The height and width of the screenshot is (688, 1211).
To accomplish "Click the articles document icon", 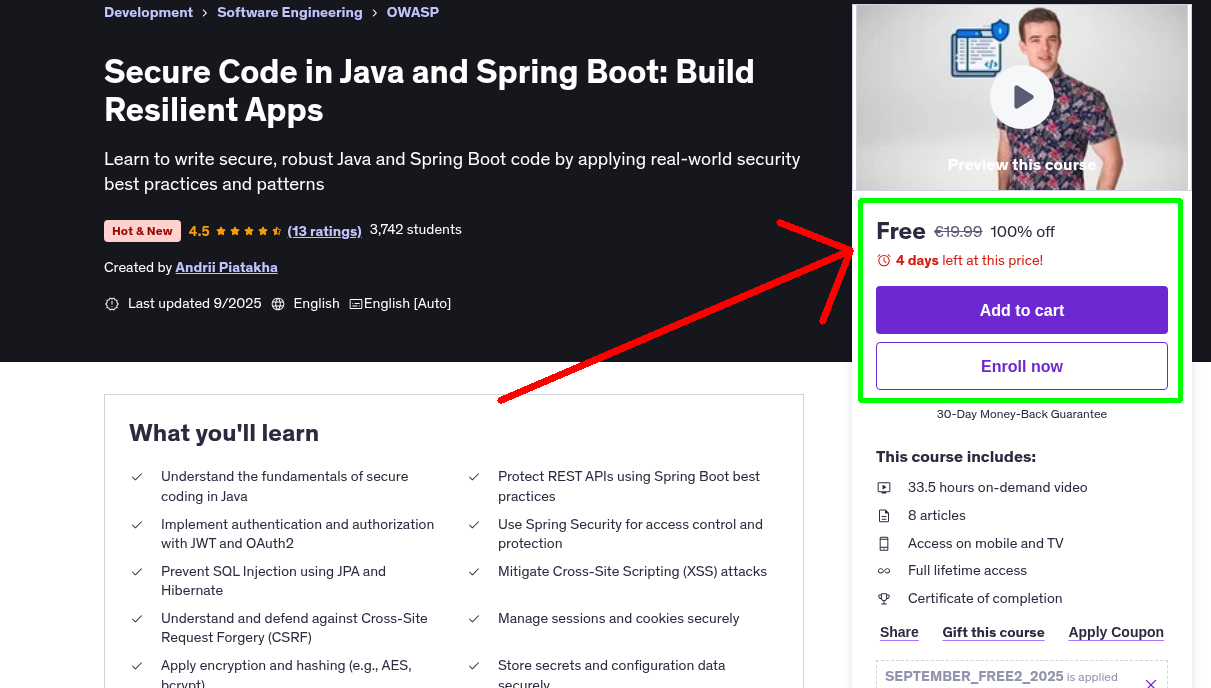I will [884, 516].
